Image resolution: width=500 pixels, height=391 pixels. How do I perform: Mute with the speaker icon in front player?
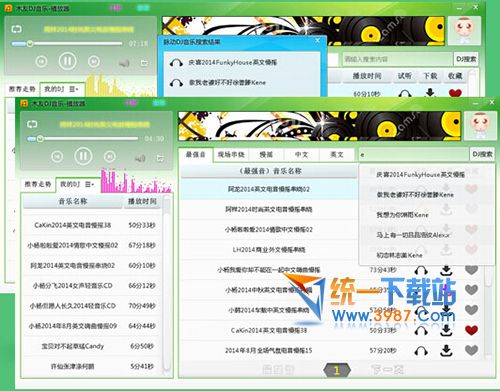[140, 158]
